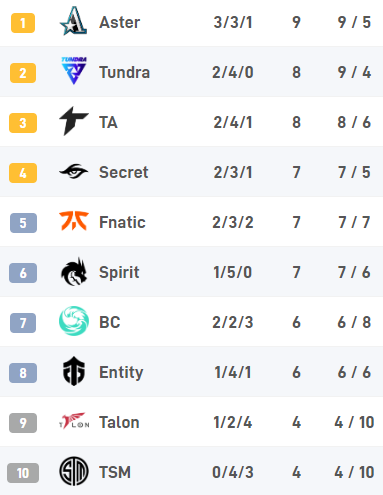Select the Talon team name

[119, 422]
